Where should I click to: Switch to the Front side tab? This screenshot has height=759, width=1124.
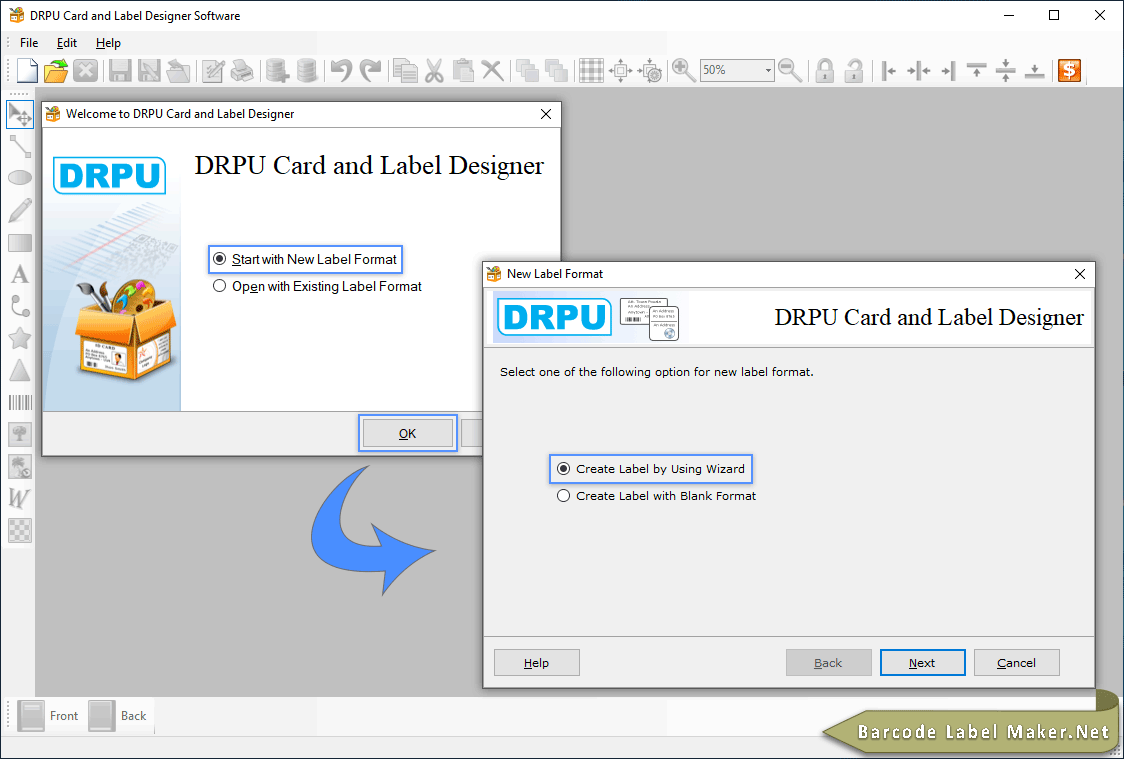48,716
